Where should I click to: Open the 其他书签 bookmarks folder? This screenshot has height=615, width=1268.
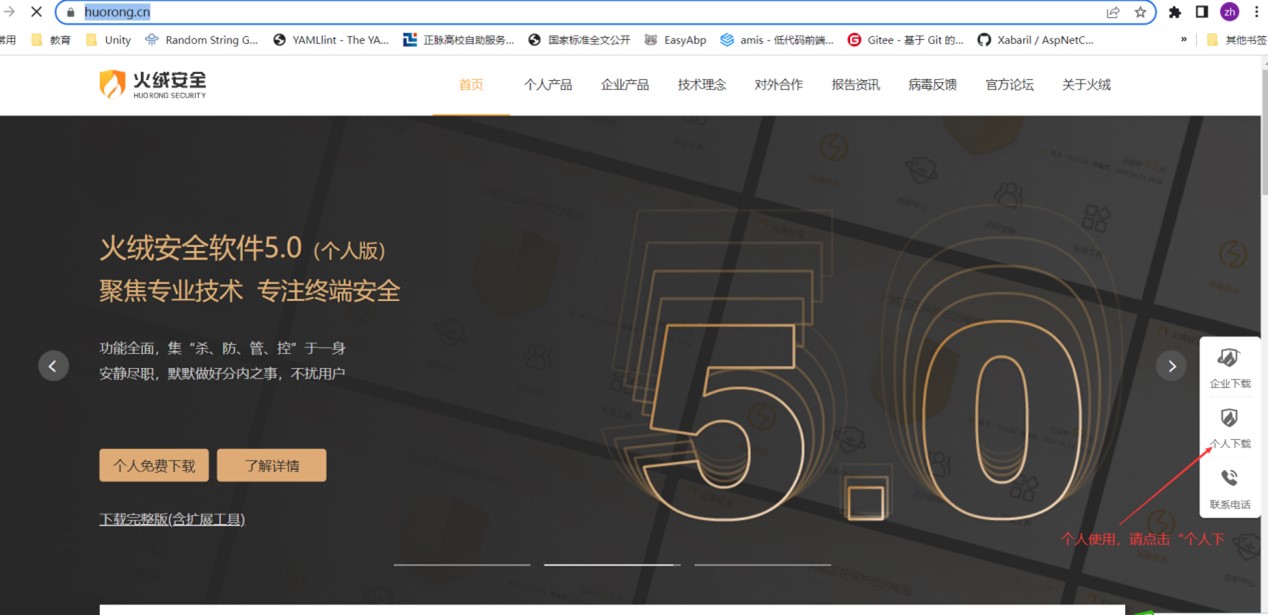1236,40
